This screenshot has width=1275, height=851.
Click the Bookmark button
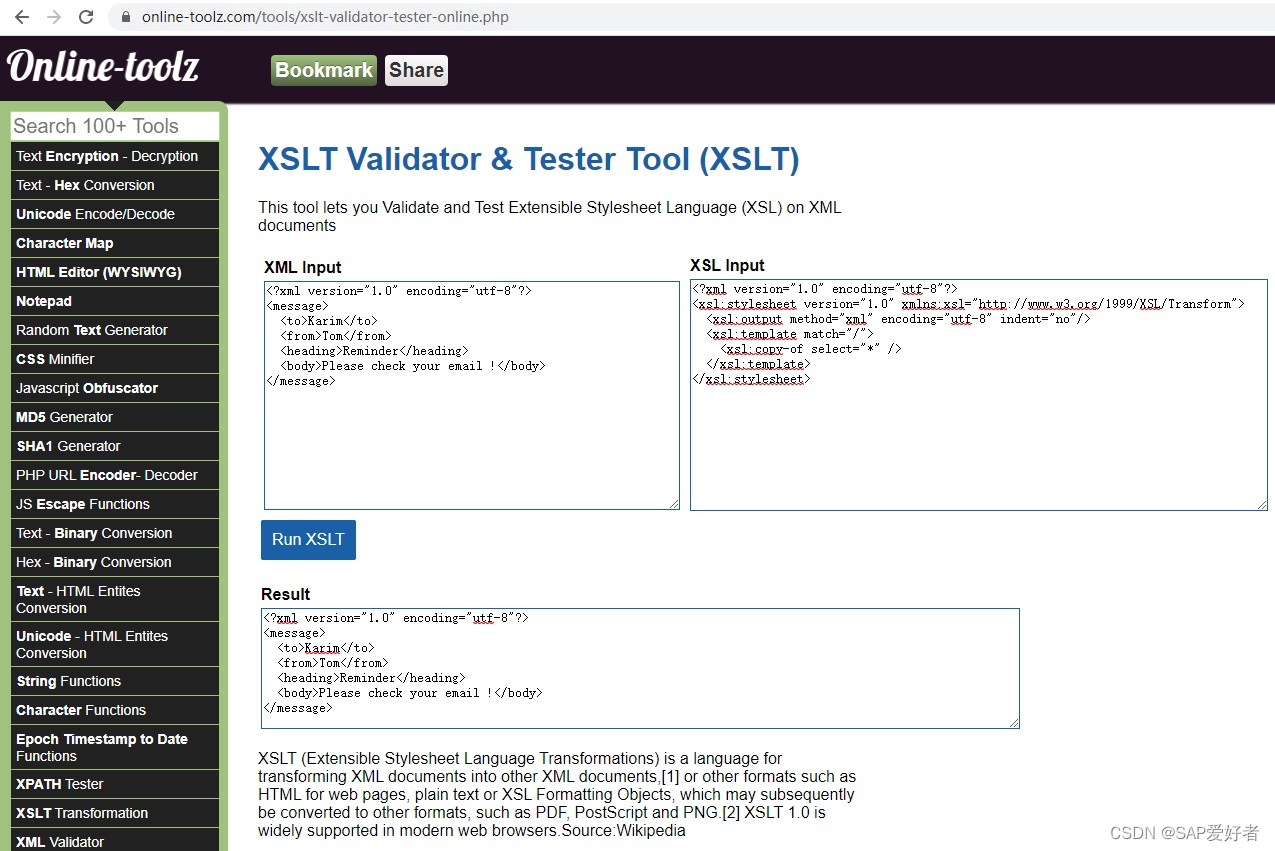coord(323,70)
